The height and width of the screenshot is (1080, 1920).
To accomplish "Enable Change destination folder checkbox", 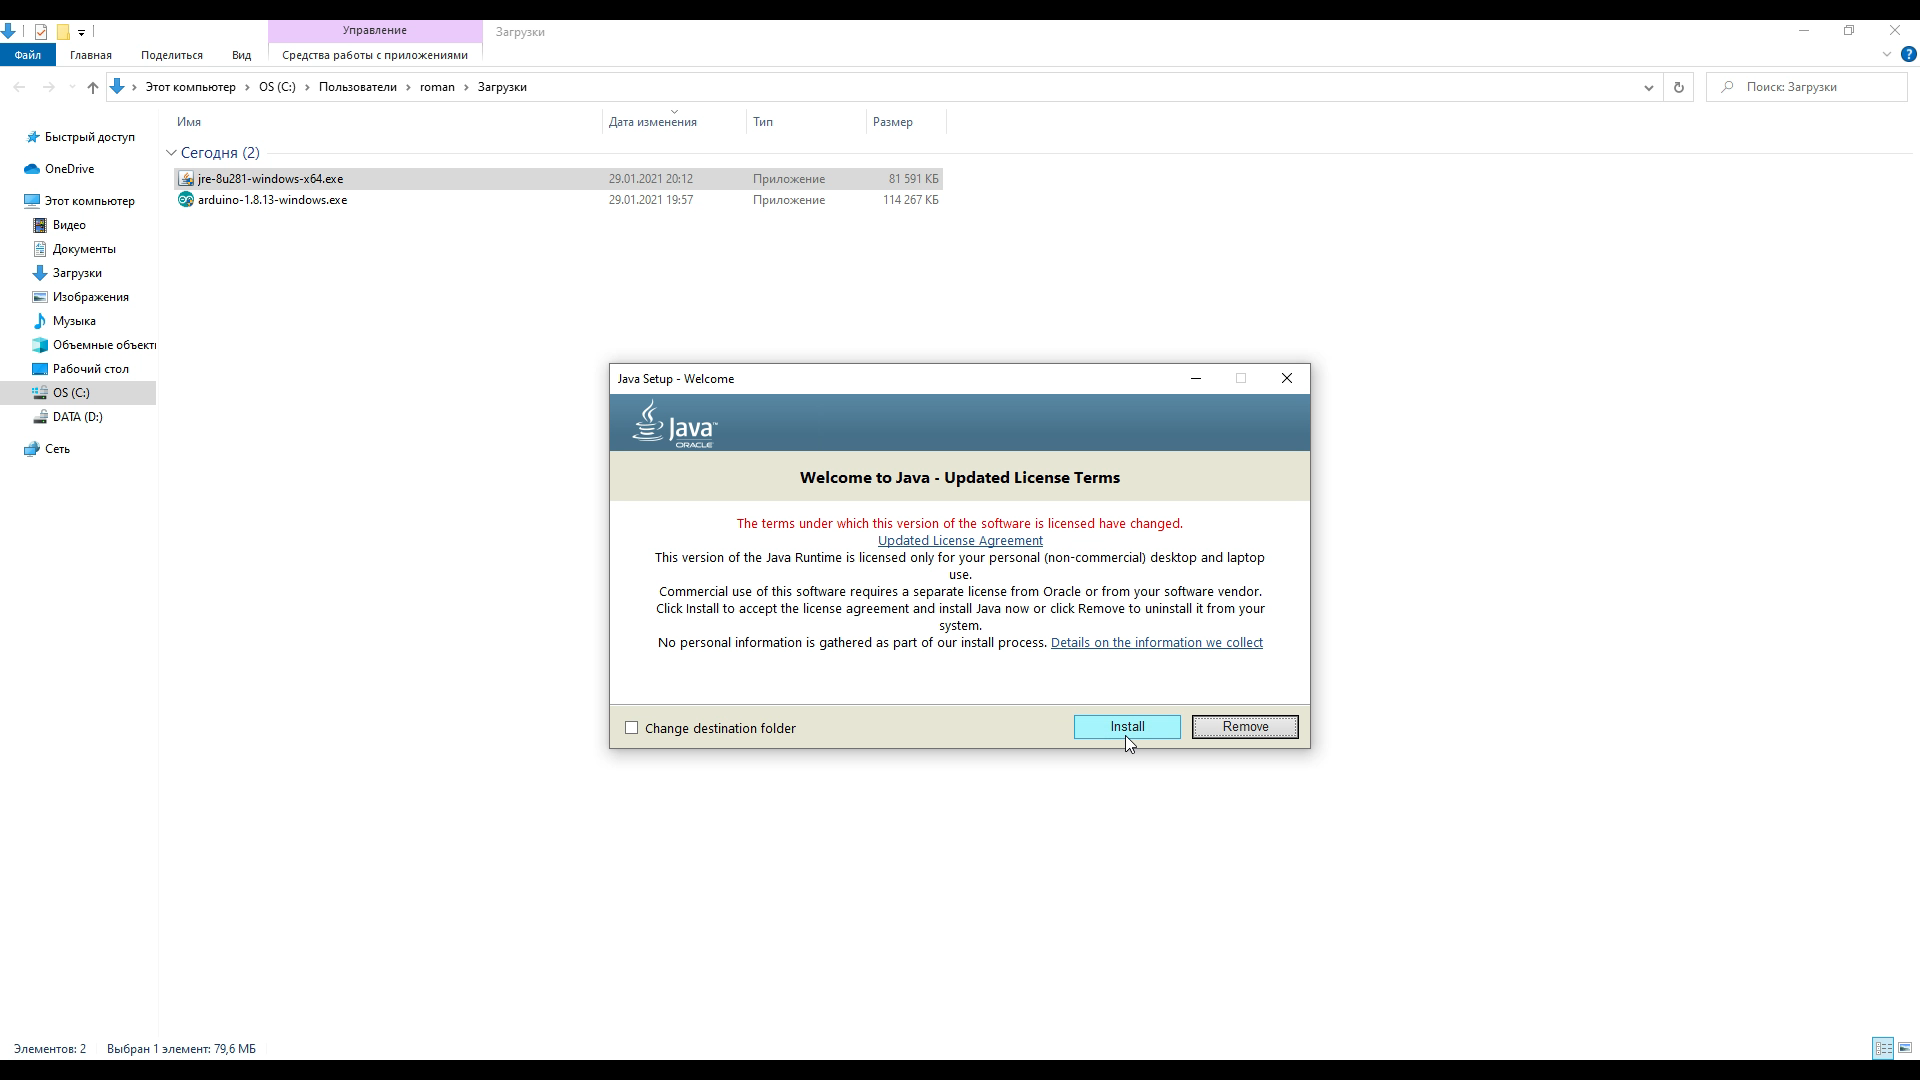I will pos(631,728).
